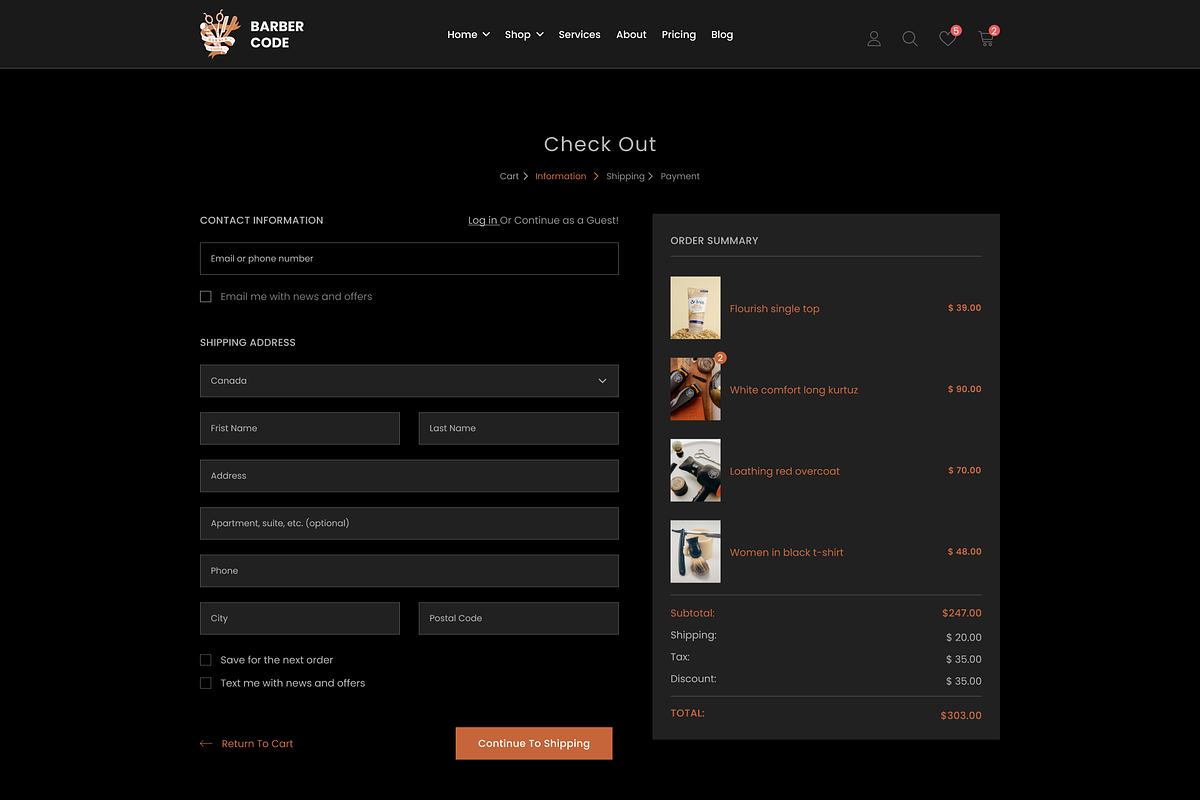Click White comfort long kurtuz product name
Image resolution: width=1200 pixels, height=800 pixels.
794,390
